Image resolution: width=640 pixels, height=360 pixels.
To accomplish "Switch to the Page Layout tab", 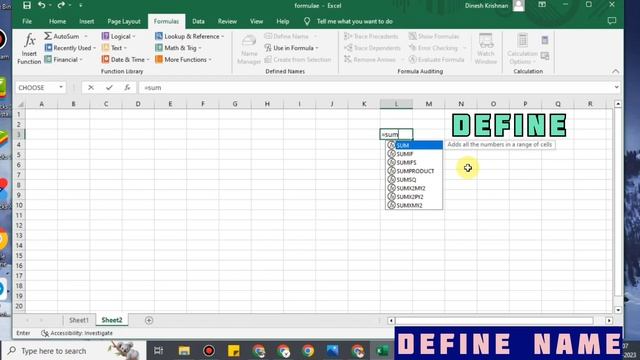I will (x=124, y=21).
